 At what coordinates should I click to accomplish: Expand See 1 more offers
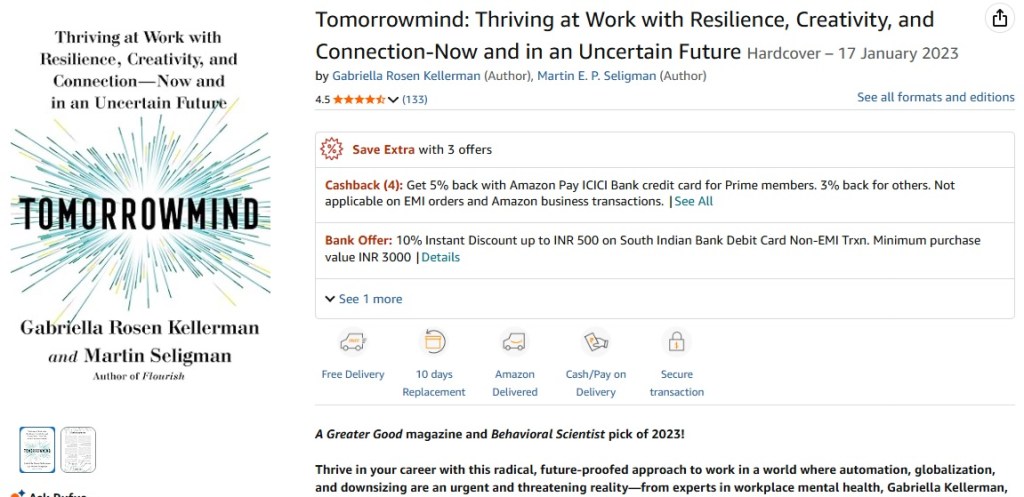tap(364, 299)
